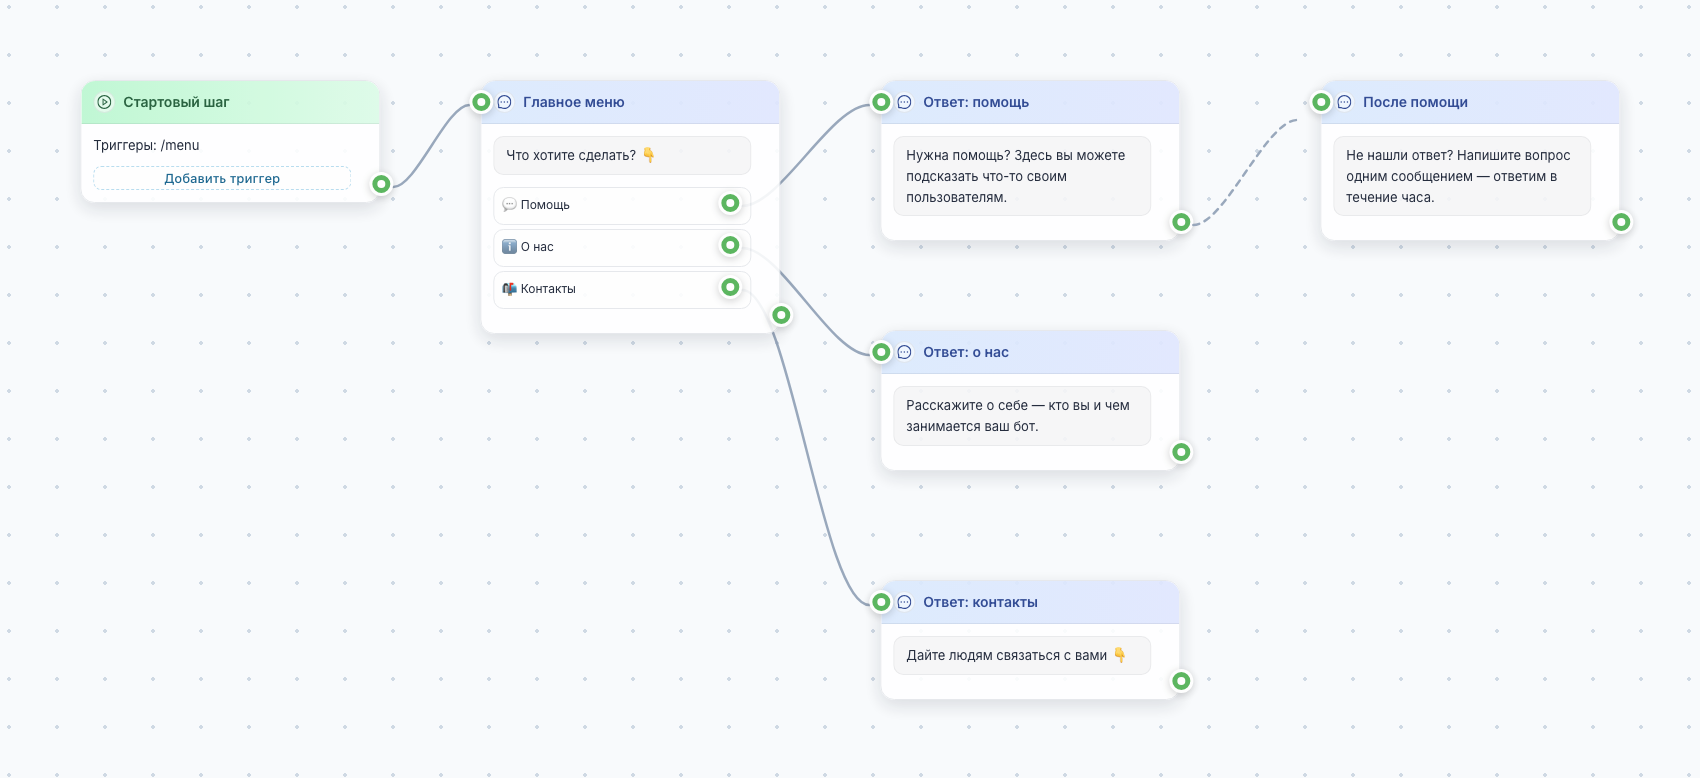1700x778 pixels.
Task: Click the chat icon beside Ответ: о нас
Action: 905,352
